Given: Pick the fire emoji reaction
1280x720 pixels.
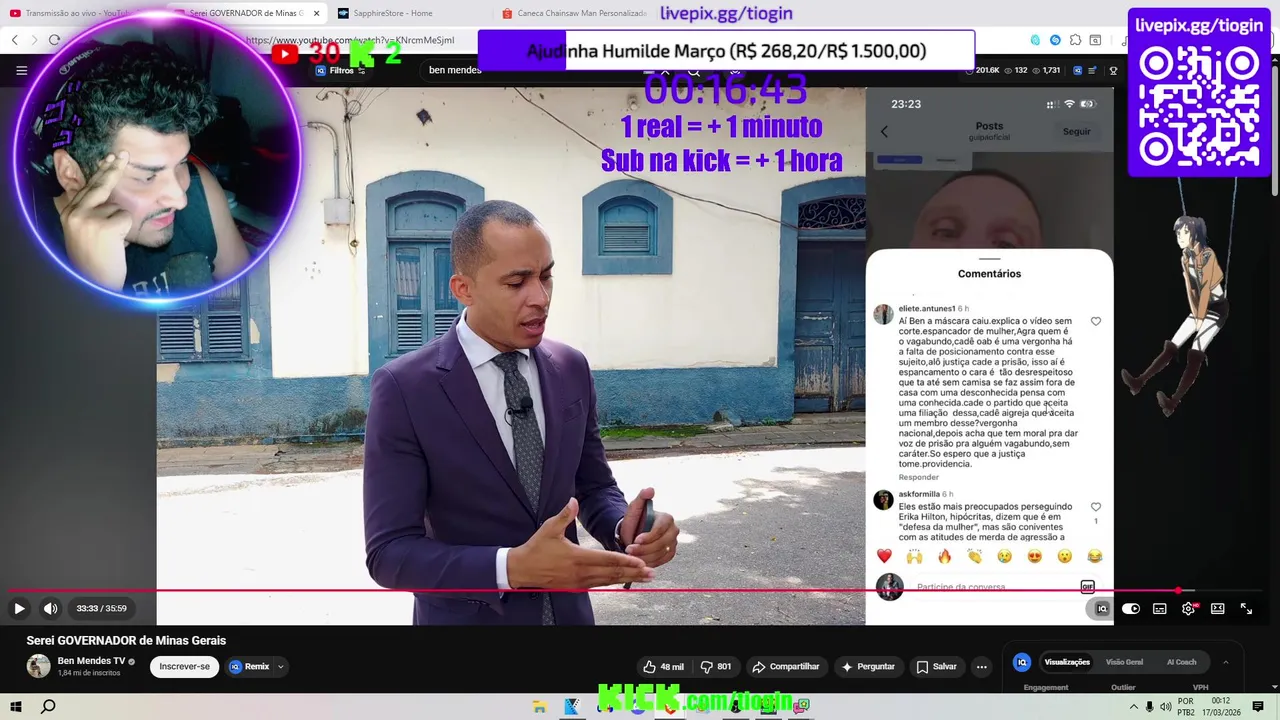Looking at the screenshot, I should tap(944, 556).
